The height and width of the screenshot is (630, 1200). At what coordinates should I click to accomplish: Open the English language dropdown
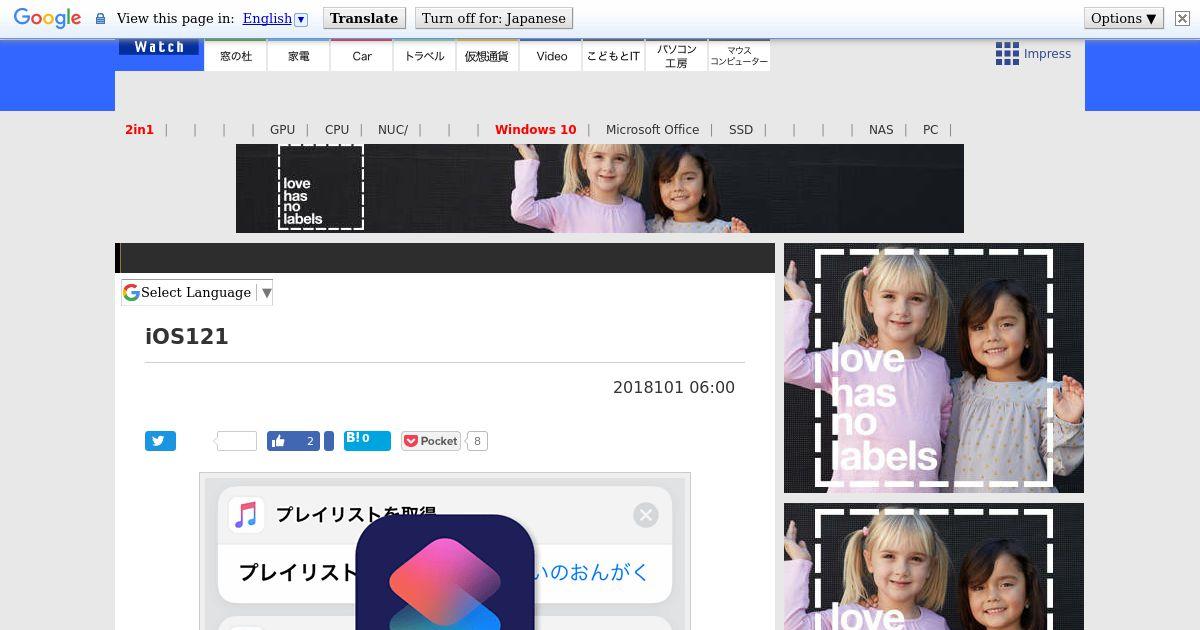pos(275,18)
